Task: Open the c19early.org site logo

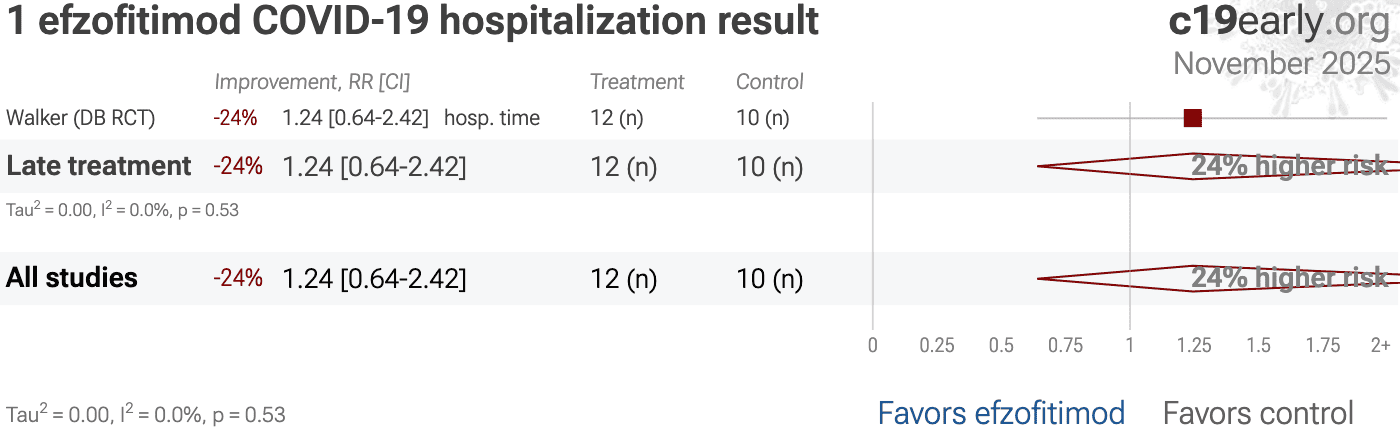Action: click(1278, 22)
